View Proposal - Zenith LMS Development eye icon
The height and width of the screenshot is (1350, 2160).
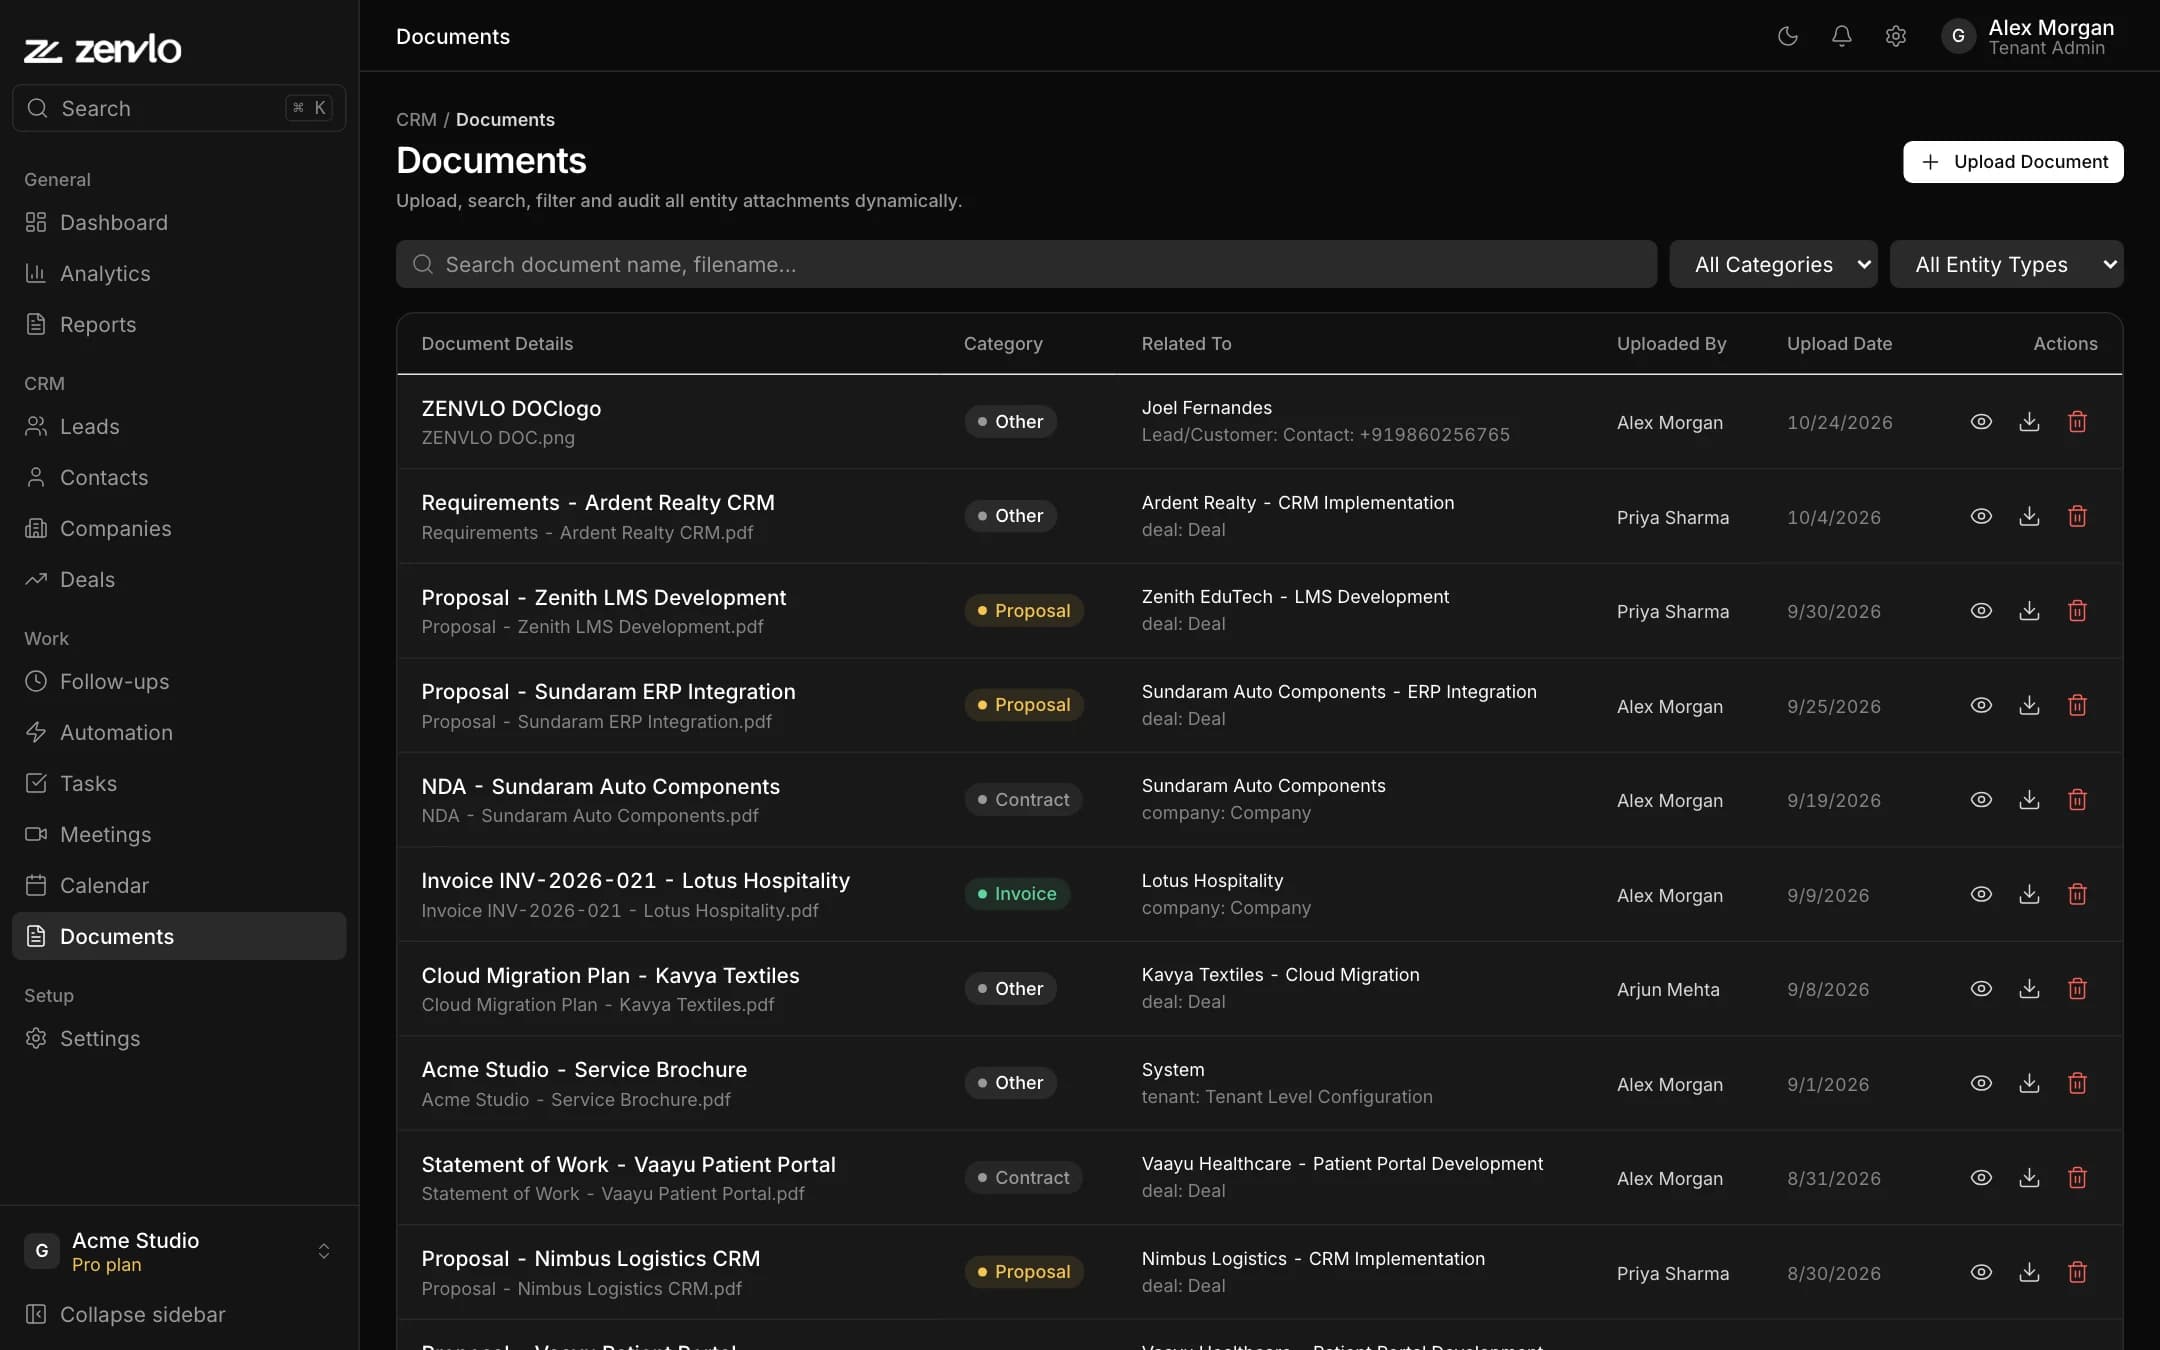click(x=1981, y=611)
